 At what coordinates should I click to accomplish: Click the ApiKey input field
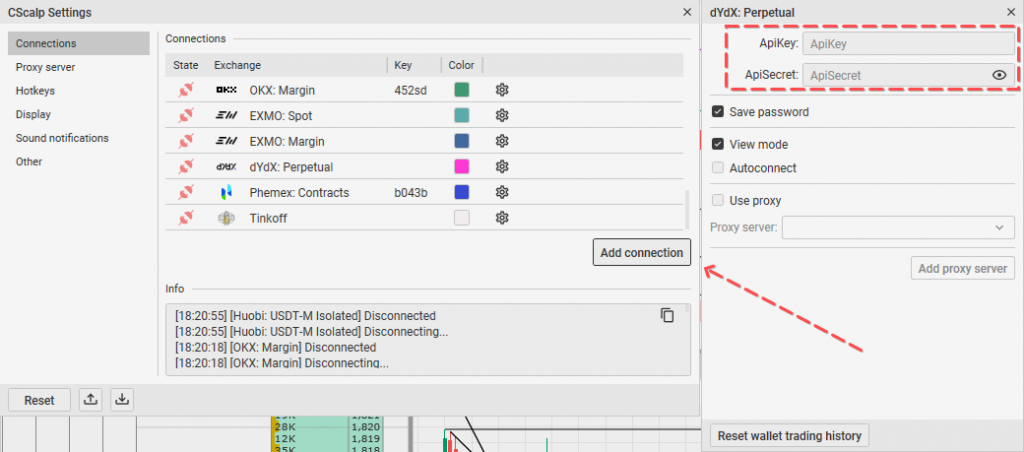click(908, 44)
